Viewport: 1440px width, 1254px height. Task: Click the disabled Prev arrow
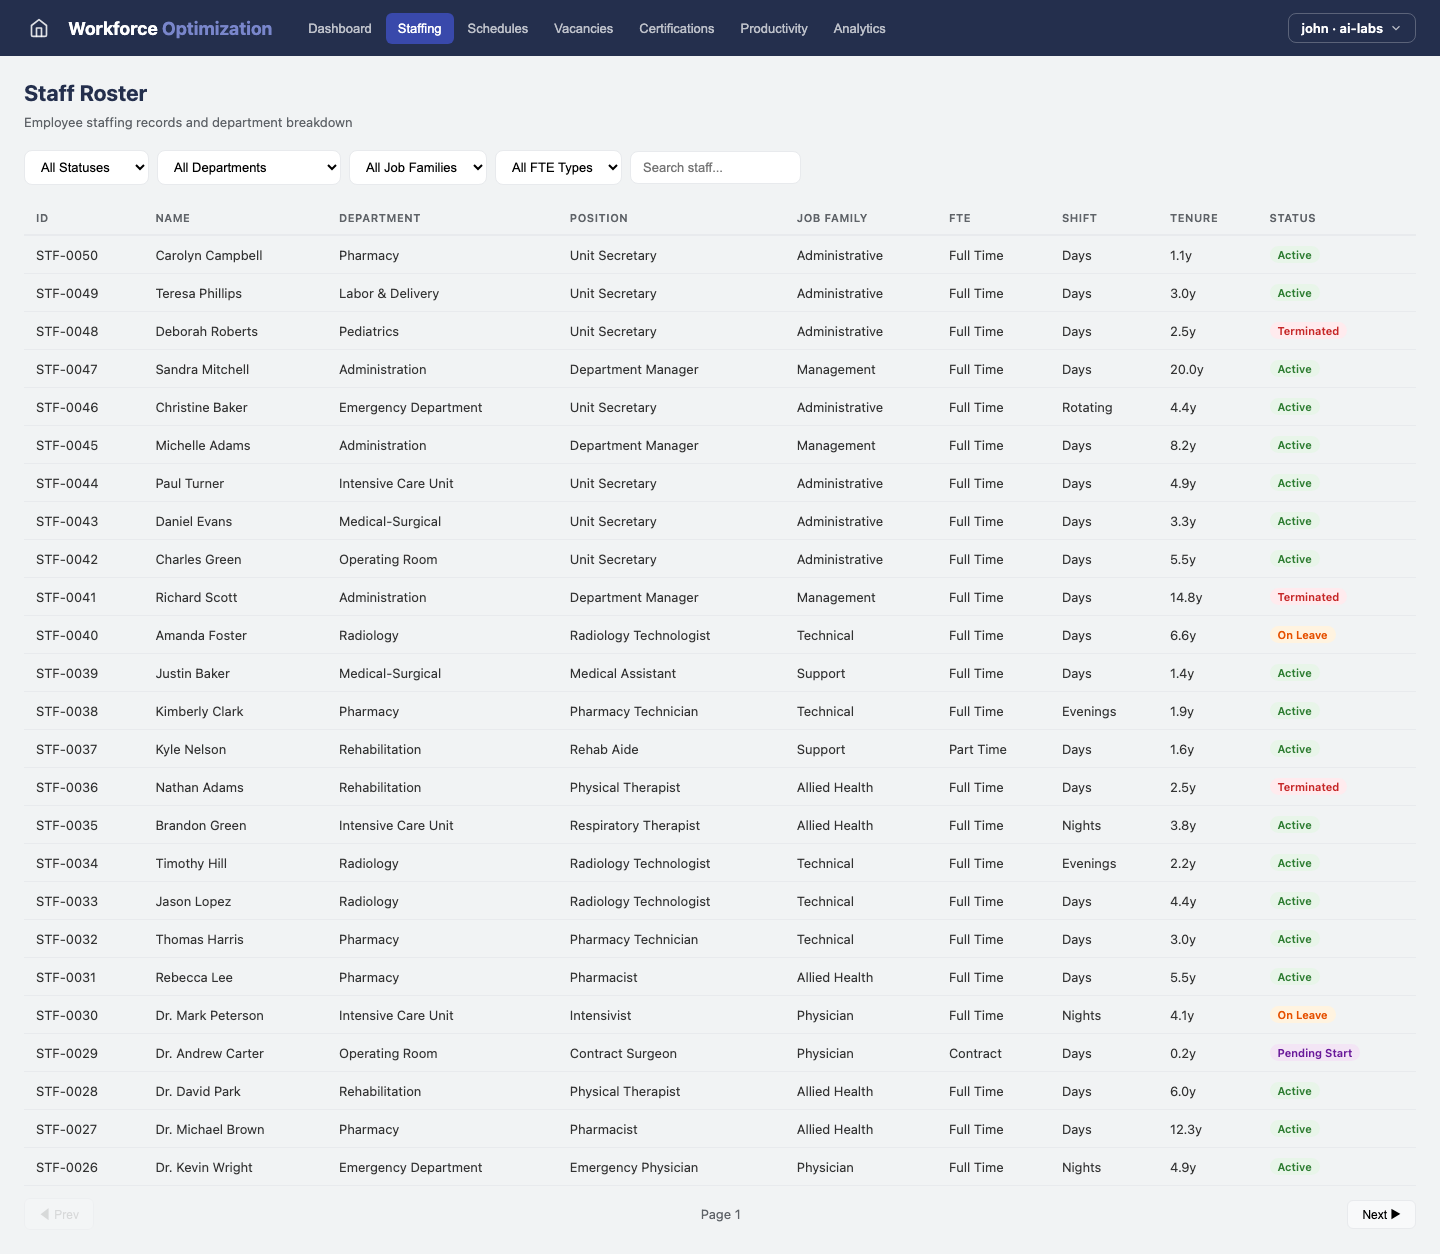tap(59, 1214)
